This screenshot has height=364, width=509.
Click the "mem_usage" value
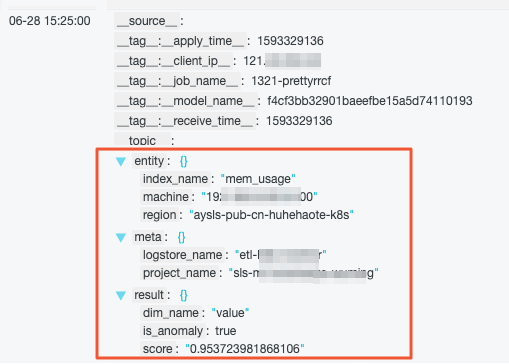(258, 179)
